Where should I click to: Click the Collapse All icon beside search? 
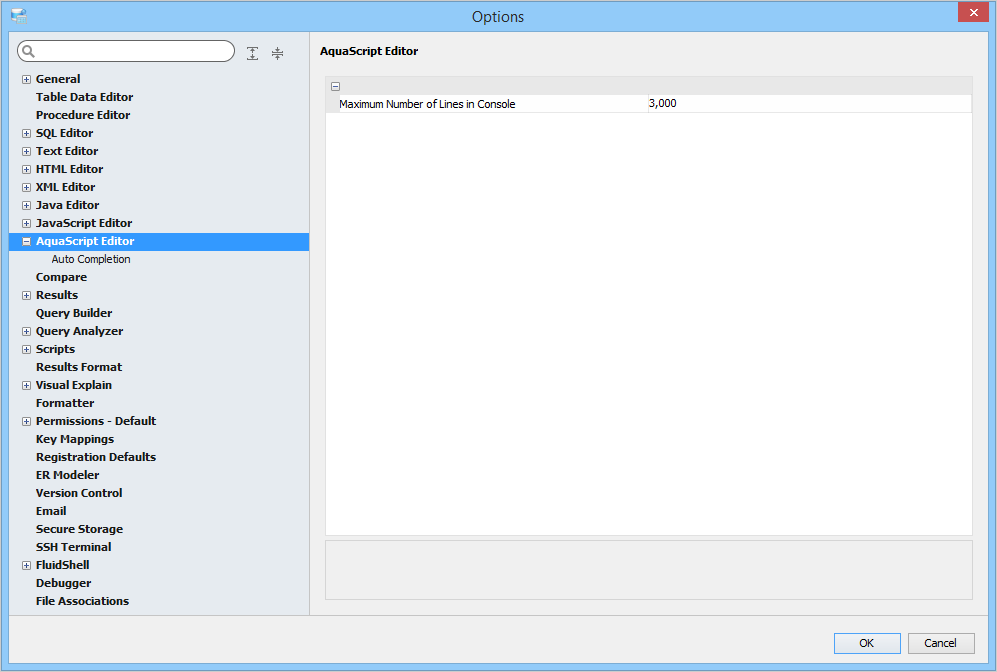click(277, 53)
